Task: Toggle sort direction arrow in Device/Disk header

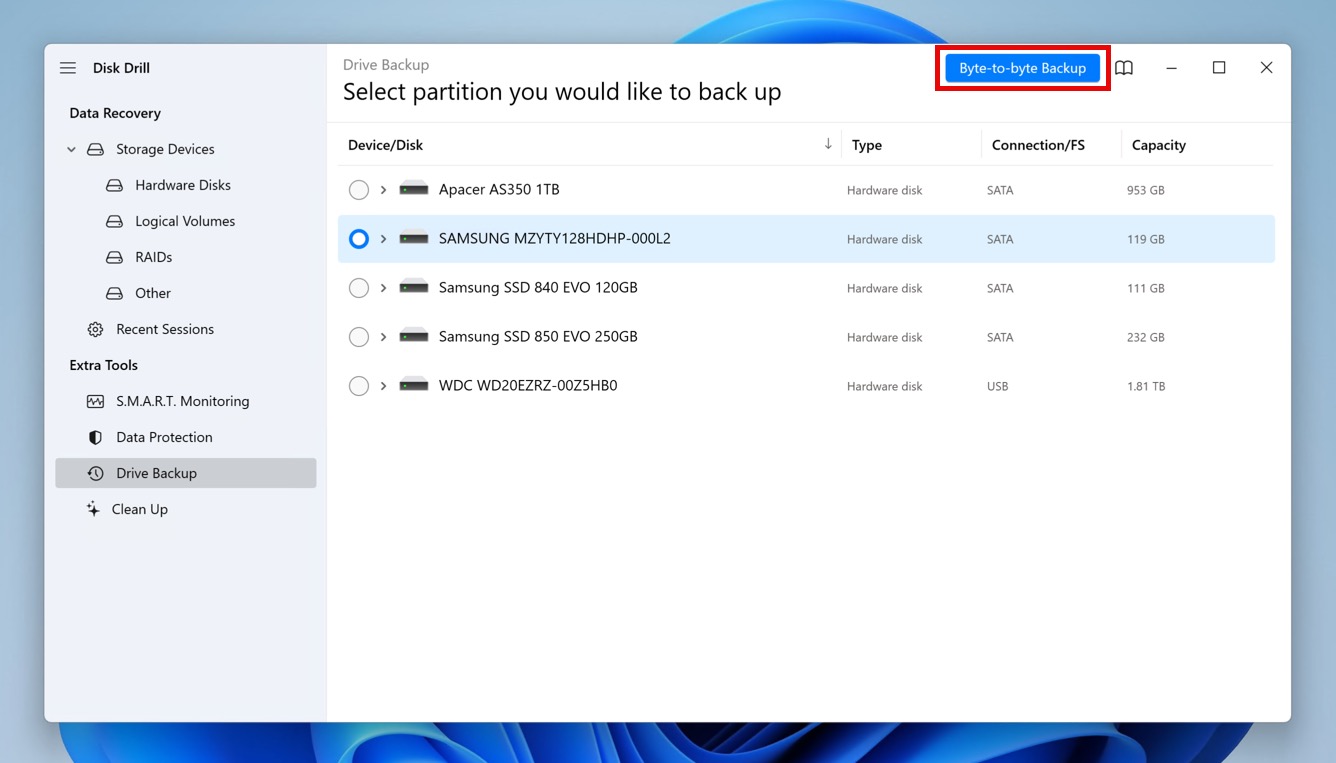Action: 828,144
